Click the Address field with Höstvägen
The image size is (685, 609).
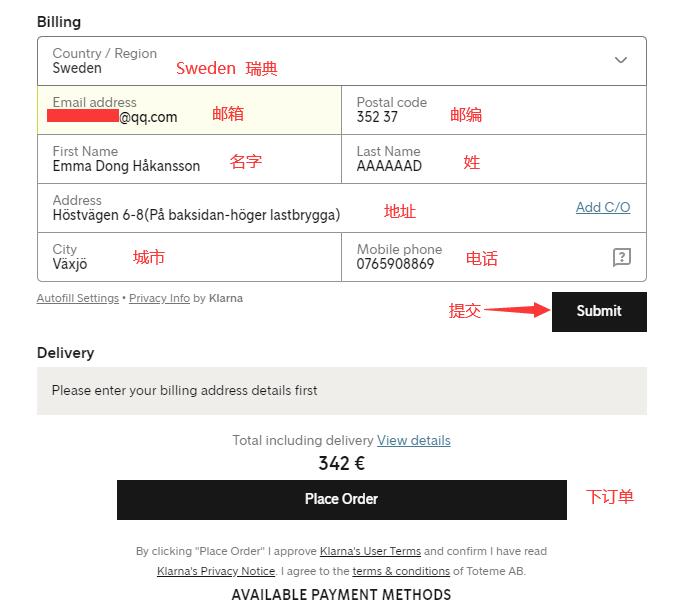(300, 208)
